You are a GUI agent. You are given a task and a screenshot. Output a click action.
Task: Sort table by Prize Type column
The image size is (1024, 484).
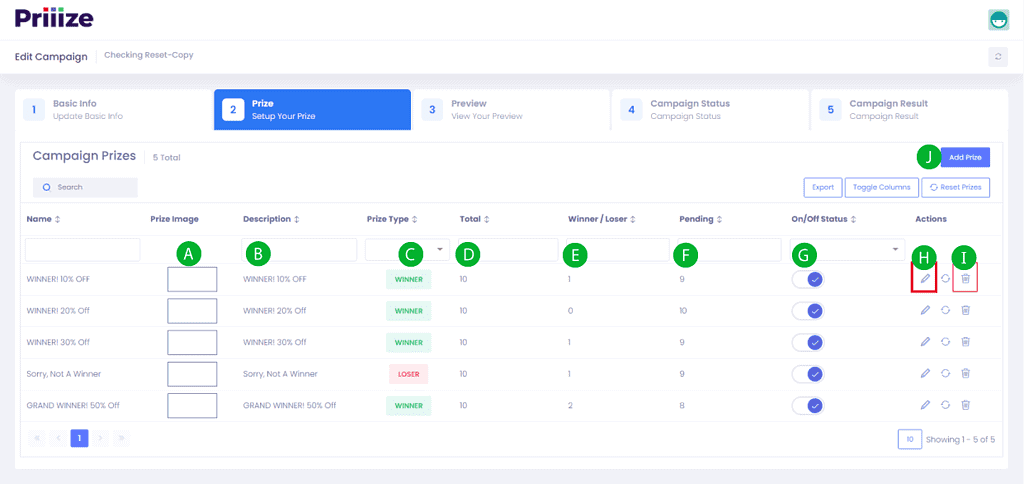(392, 219)
